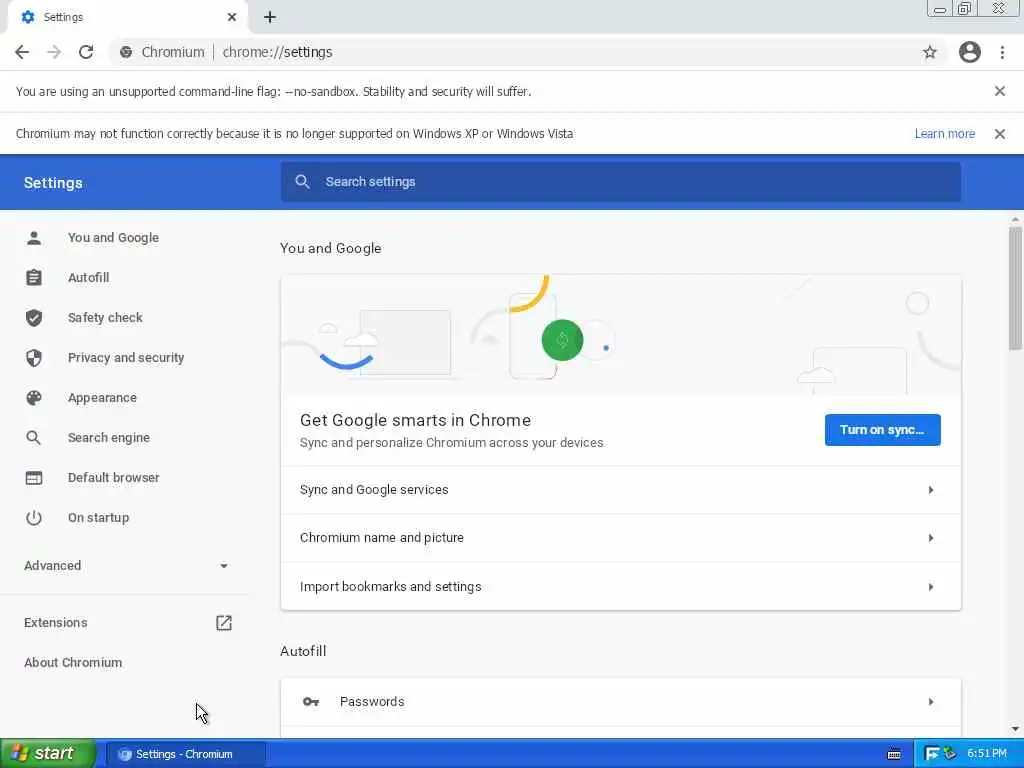
Task: Expand the Advanced section arrow
Action: pyautogui.click(x=224, y=566)
